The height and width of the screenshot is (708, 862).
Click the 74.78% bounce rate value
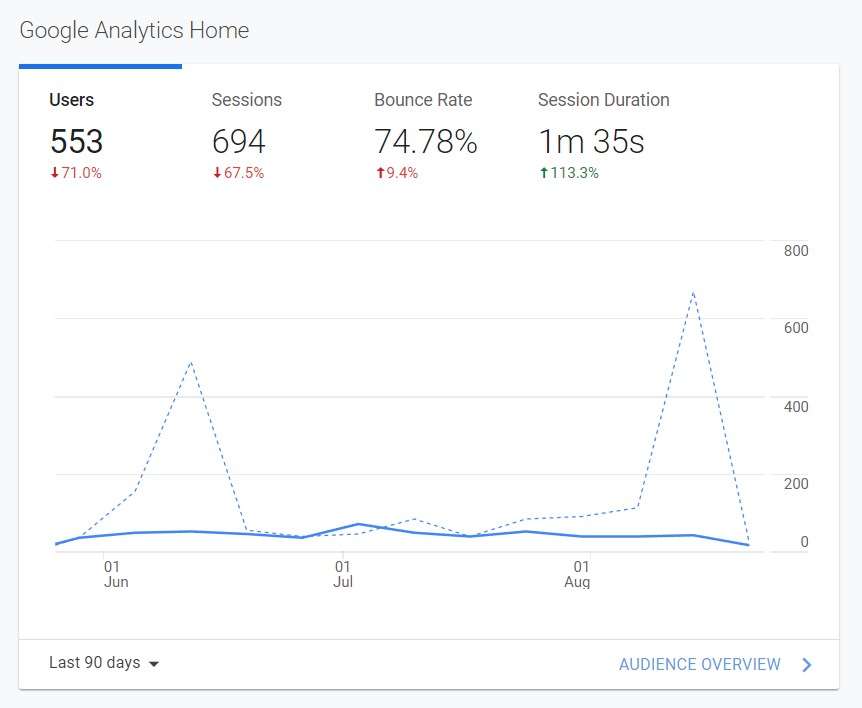pyautogui.click(x=426, y=141)
